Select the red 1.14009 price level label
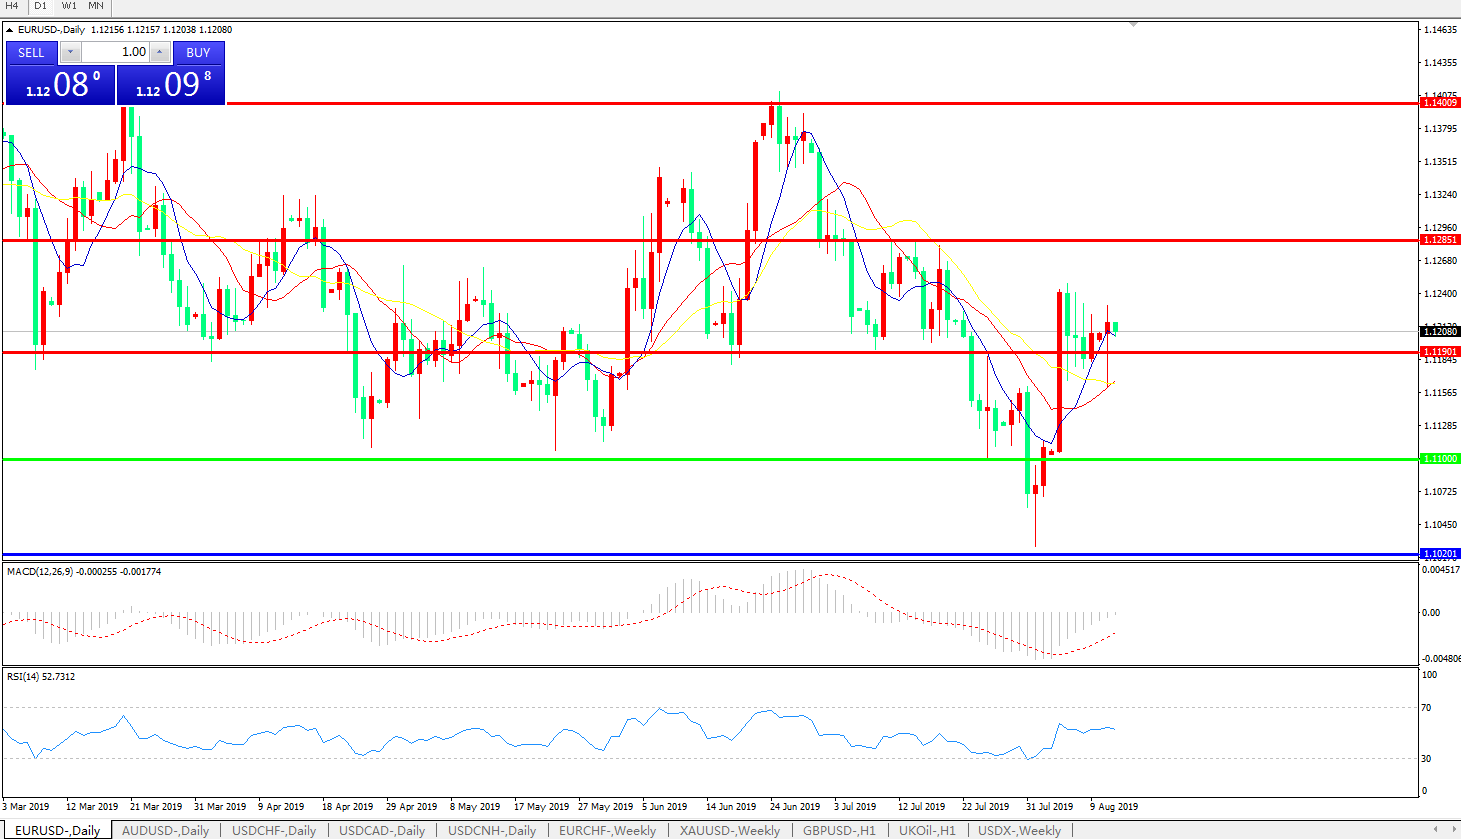The width and height of the screenshot is (1461, 839). 1440,103
